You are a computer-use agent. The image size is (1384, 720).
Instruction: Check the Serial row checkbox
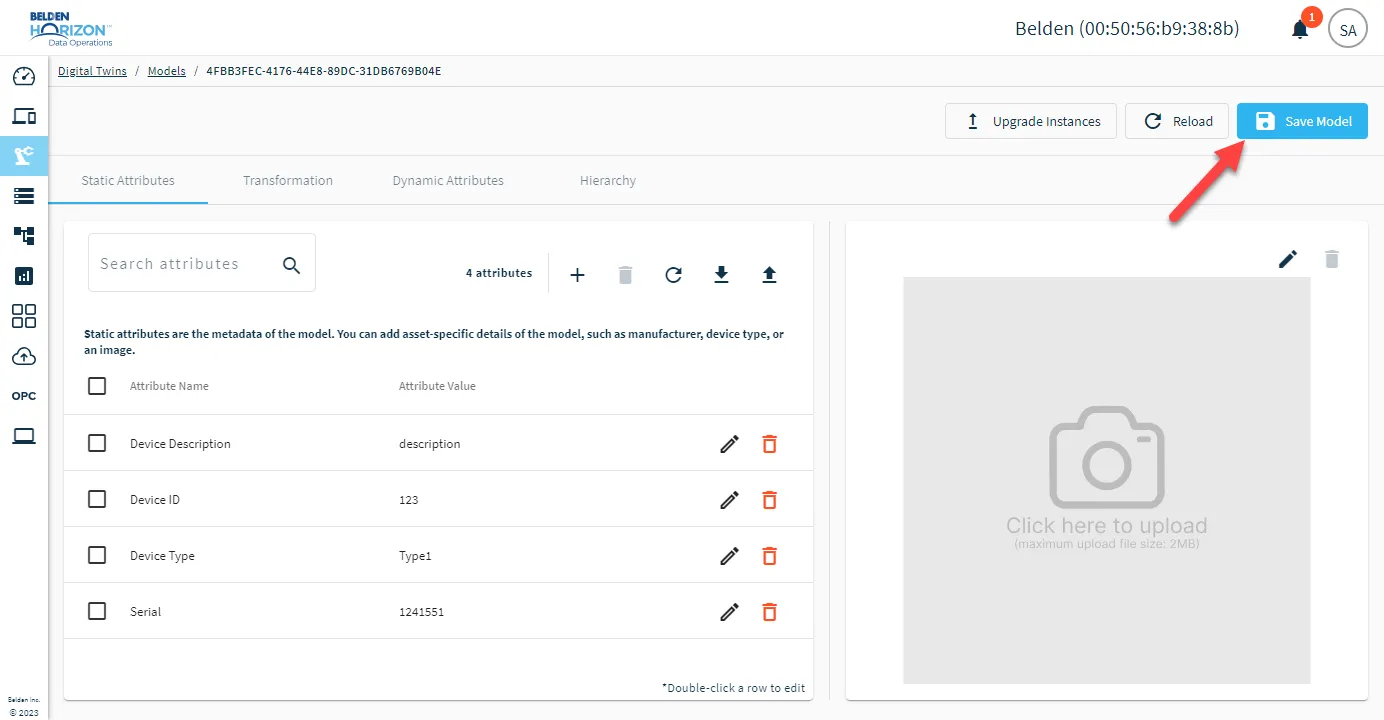click(97, 611)
